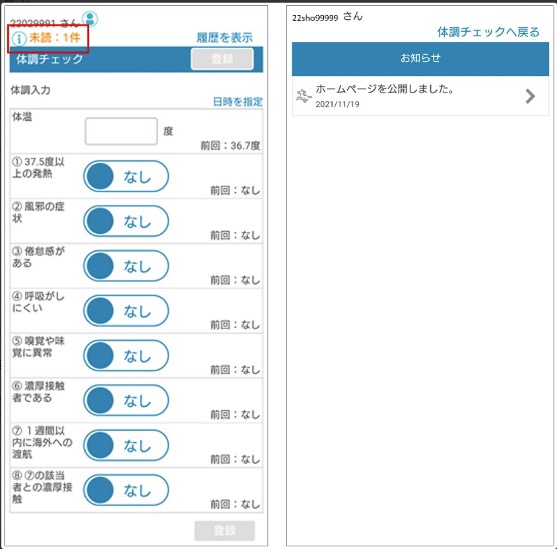Click the 登録 button in the header bar
This screenshot has height=549, width=557.
222,59
